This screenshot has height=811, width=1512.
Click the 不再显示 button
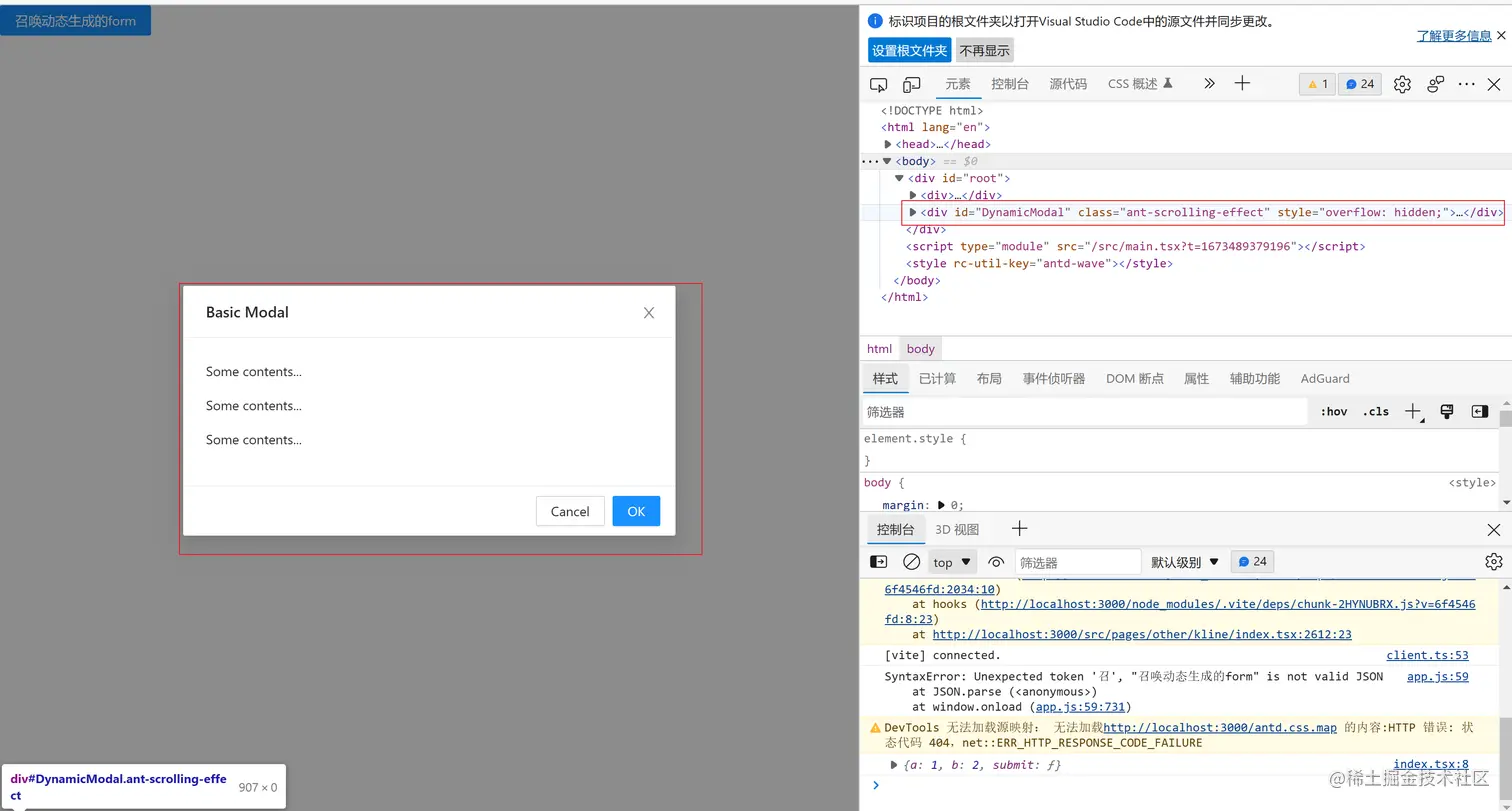pyautogui.click(x=985, y=50)
